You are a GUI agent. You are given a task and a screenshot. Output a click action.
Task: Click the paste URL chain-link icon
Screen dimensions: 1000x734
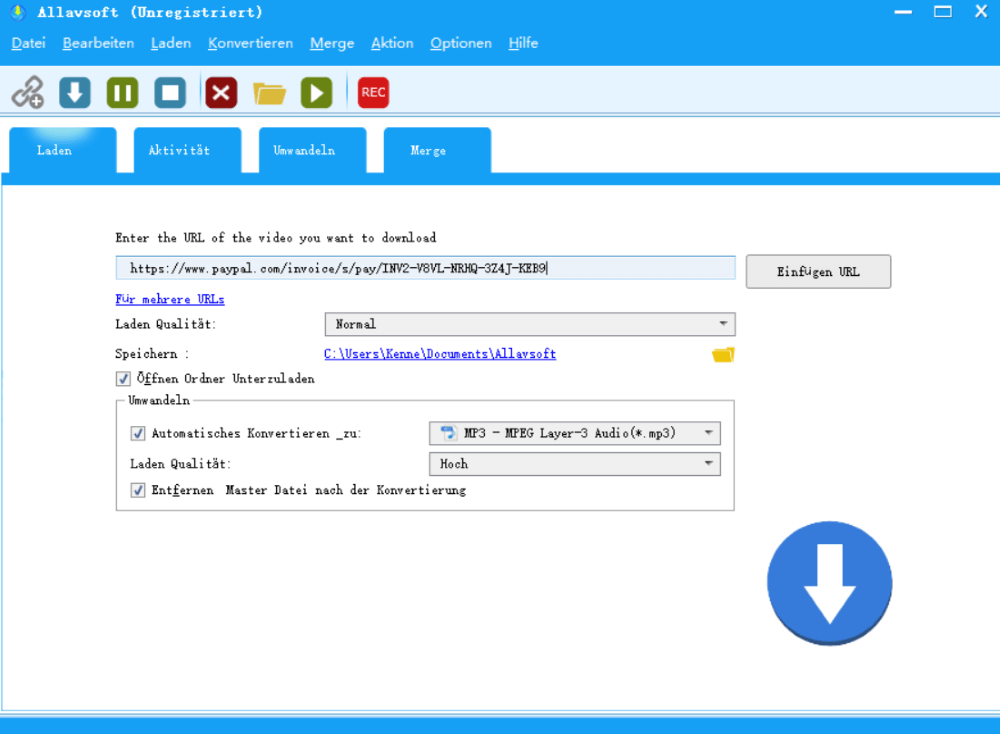28,92
